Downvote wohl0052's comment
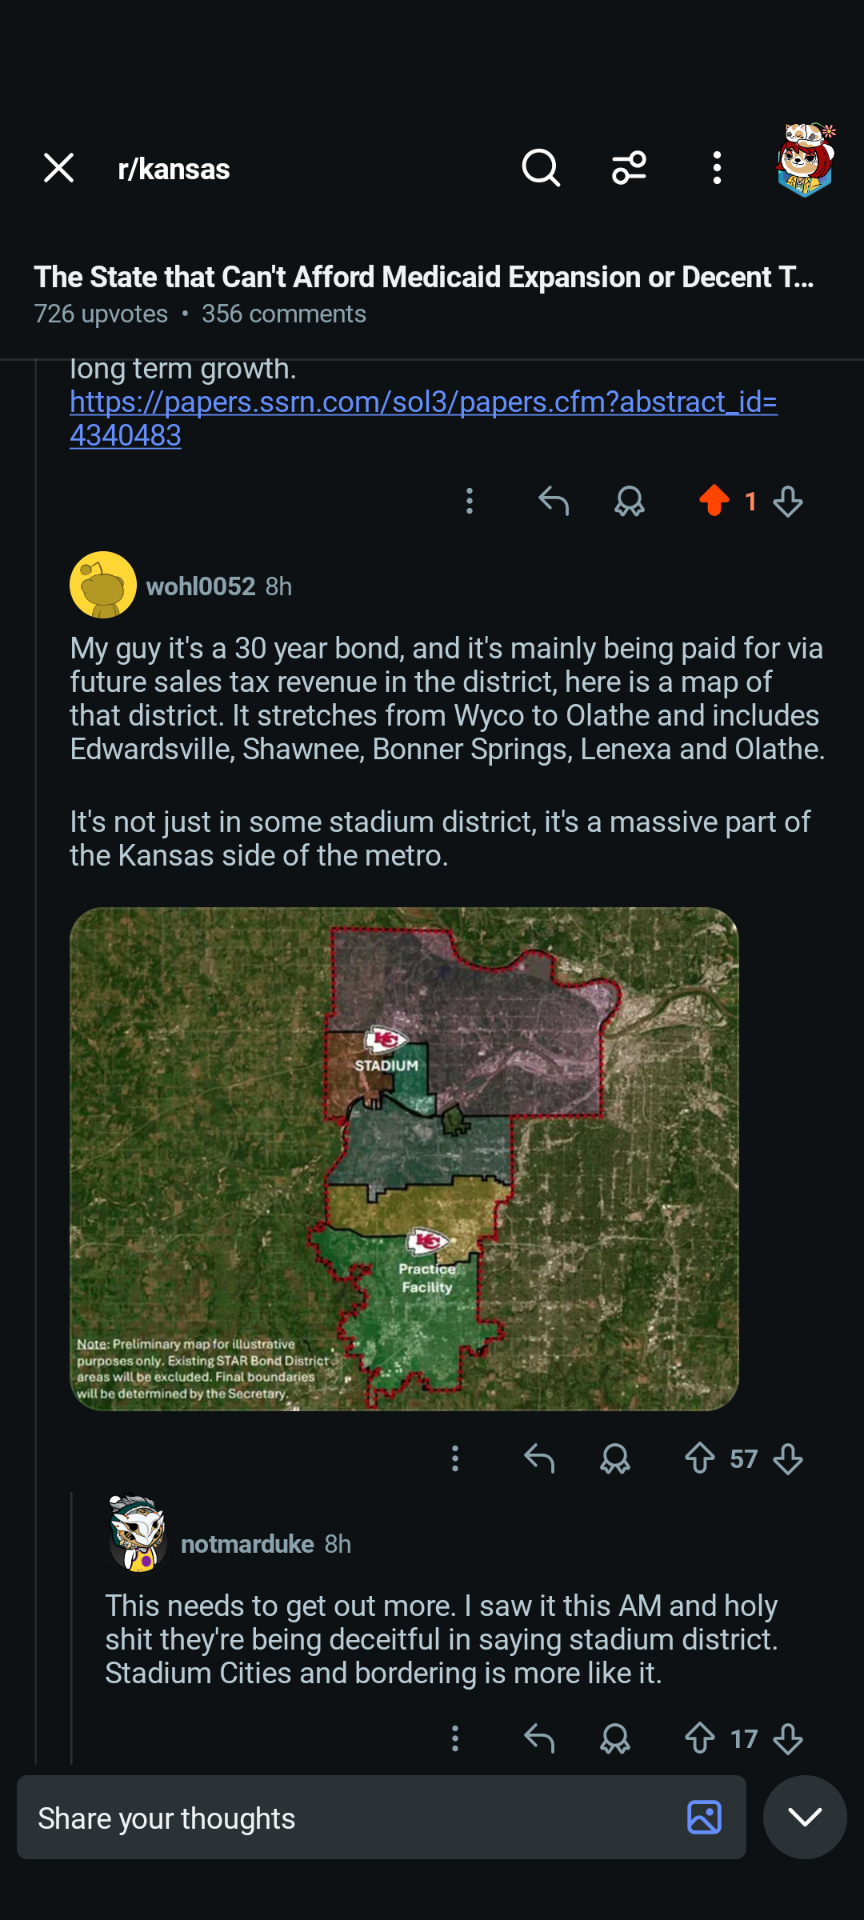 788,1458
